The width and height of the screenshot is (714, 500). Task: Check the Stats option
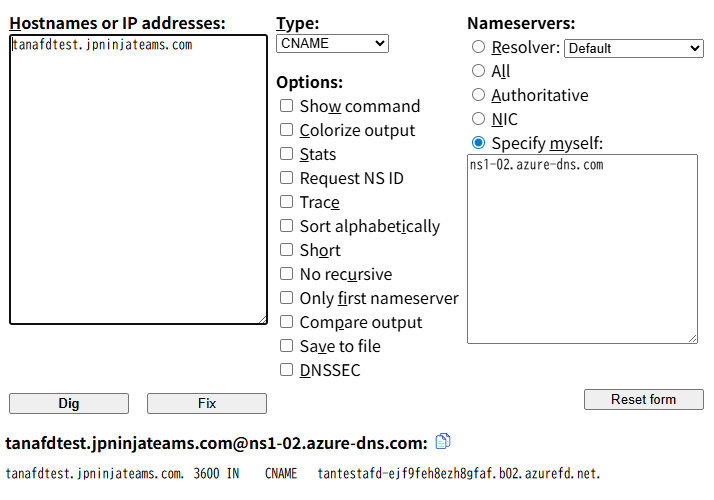[286, 154]
